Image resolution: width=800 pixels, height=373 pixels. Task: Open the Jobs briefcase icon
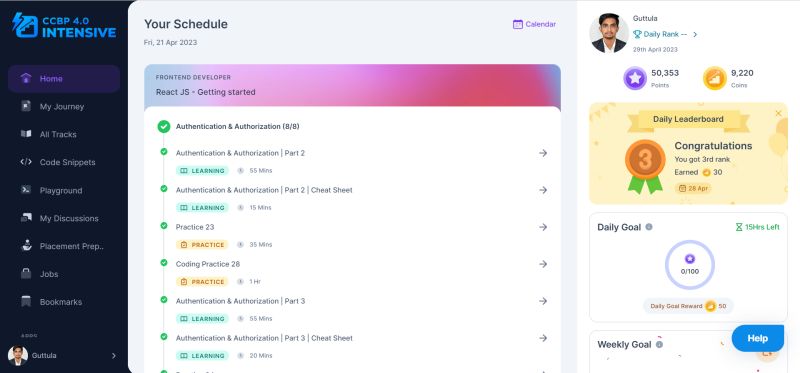pyautogui.click(x=26, y=273)
